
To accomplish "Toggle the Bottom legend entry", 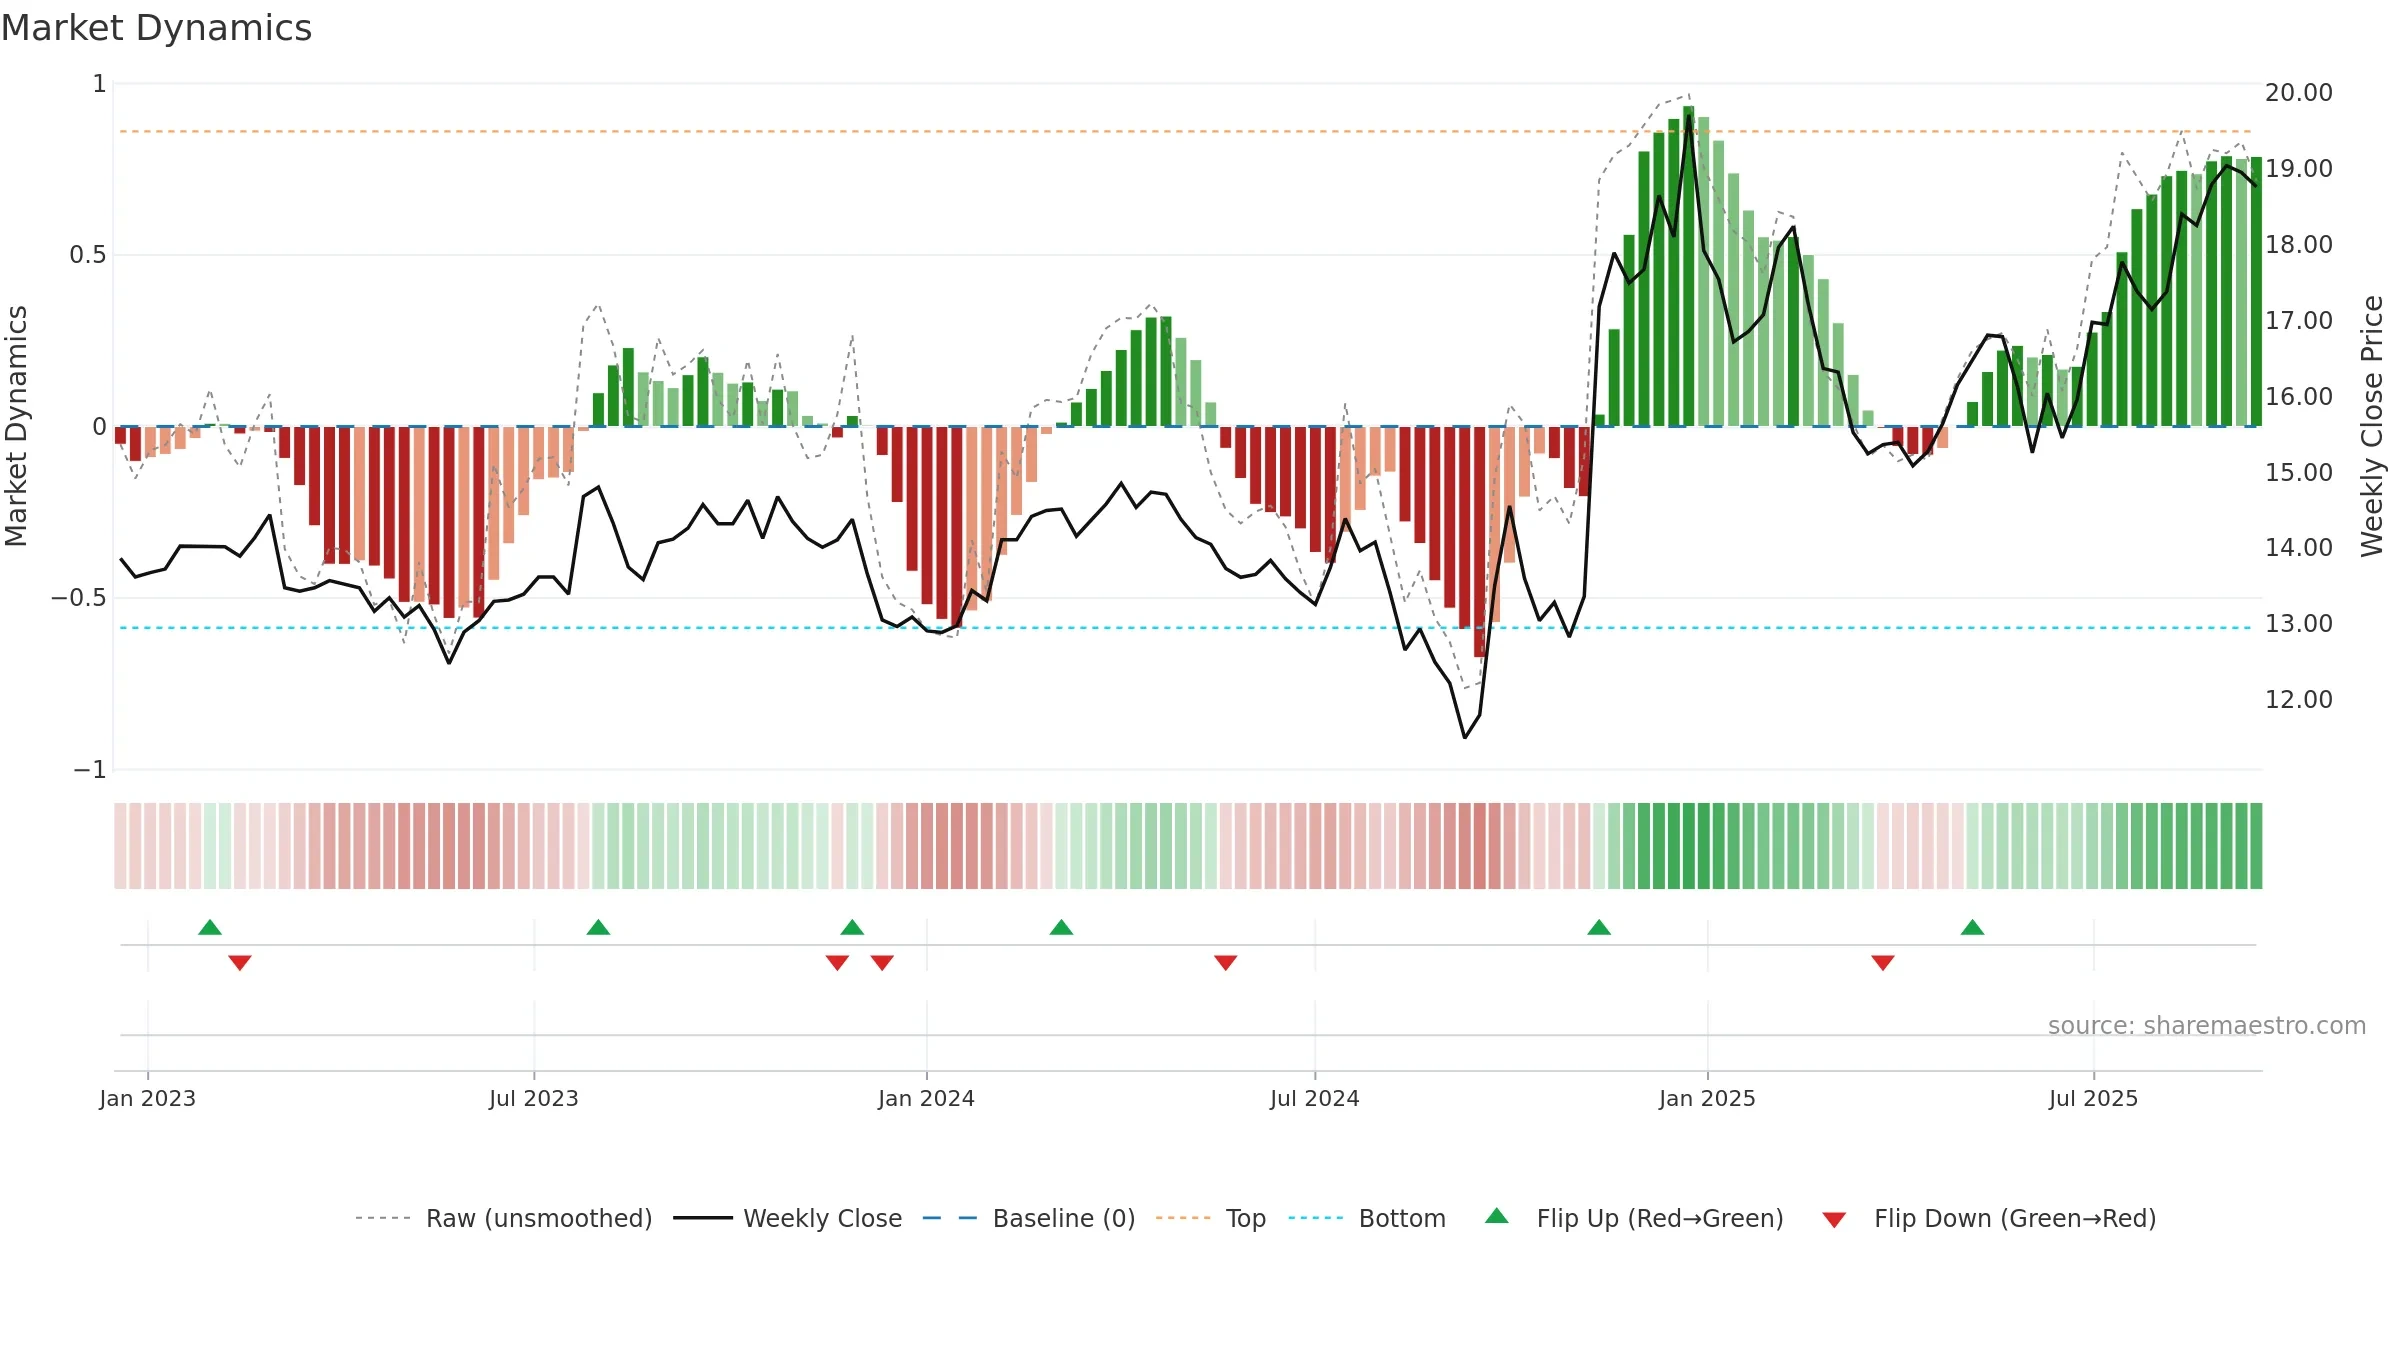I will point(1367,1218).
